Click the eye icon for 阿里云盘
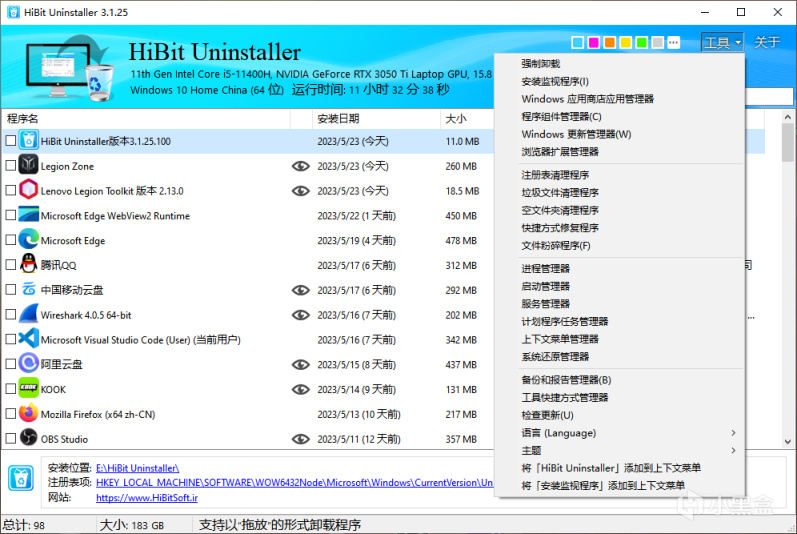797x534 pixels. point(301,364)
